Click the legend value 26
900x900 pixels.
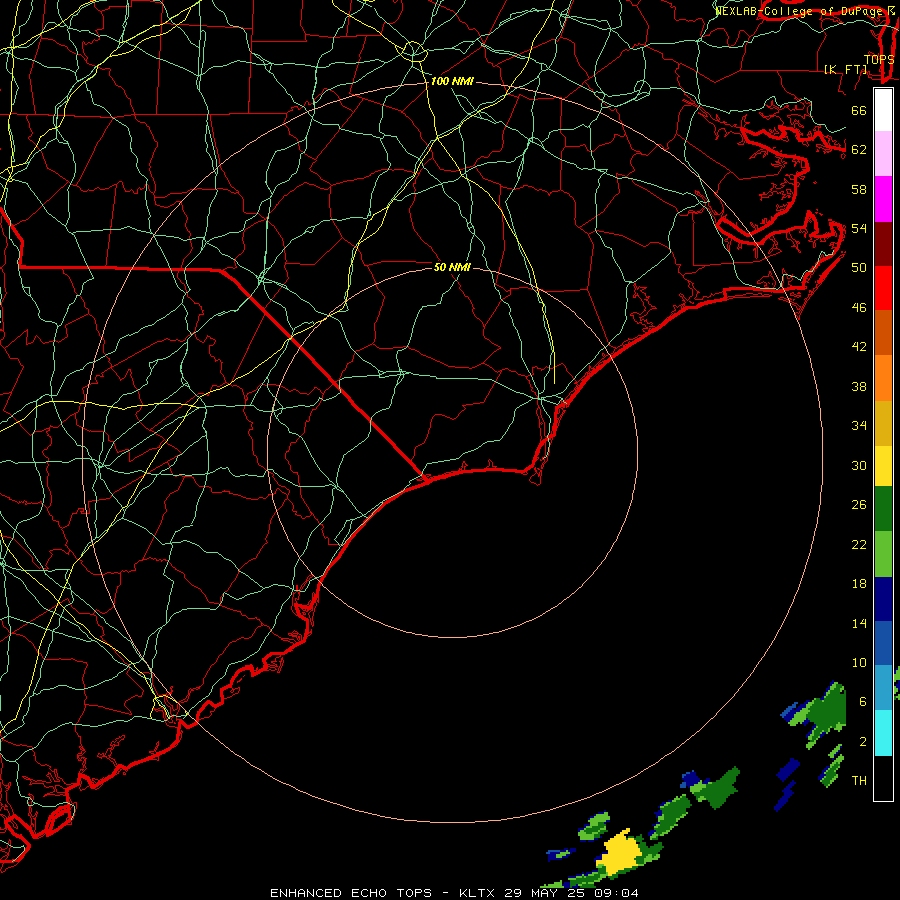859,505
